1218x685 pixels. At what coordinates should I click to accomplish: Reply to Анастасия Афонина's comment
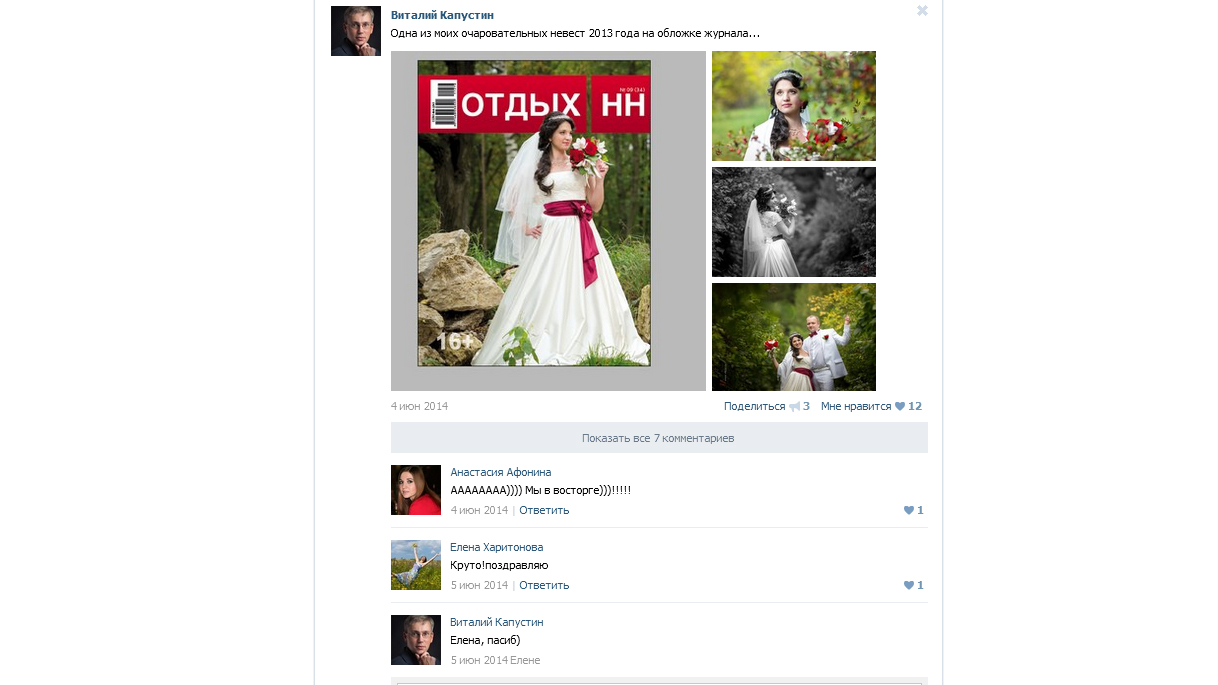point(544,510)
